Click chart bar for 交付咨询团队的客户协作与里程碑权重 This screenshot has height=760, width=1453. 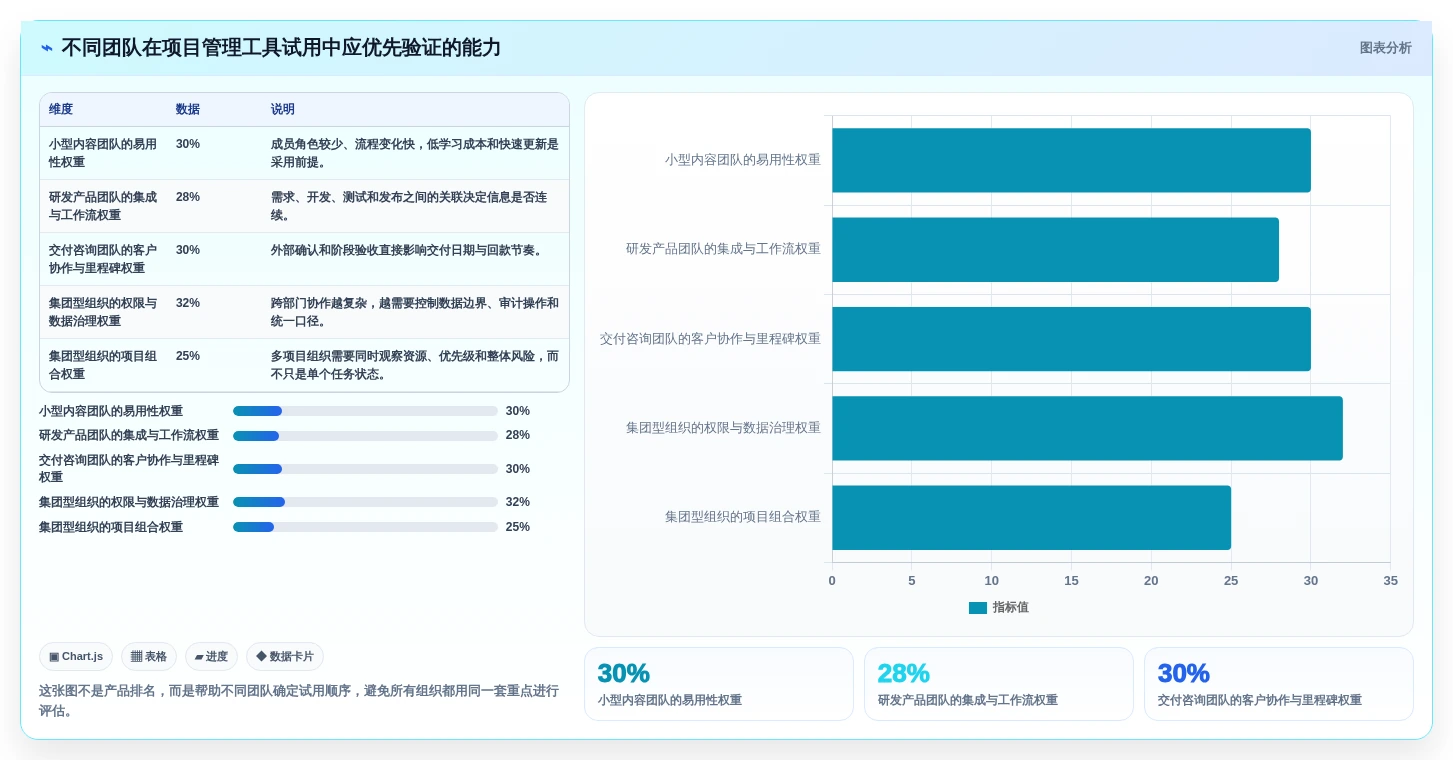click(1071, 339)
